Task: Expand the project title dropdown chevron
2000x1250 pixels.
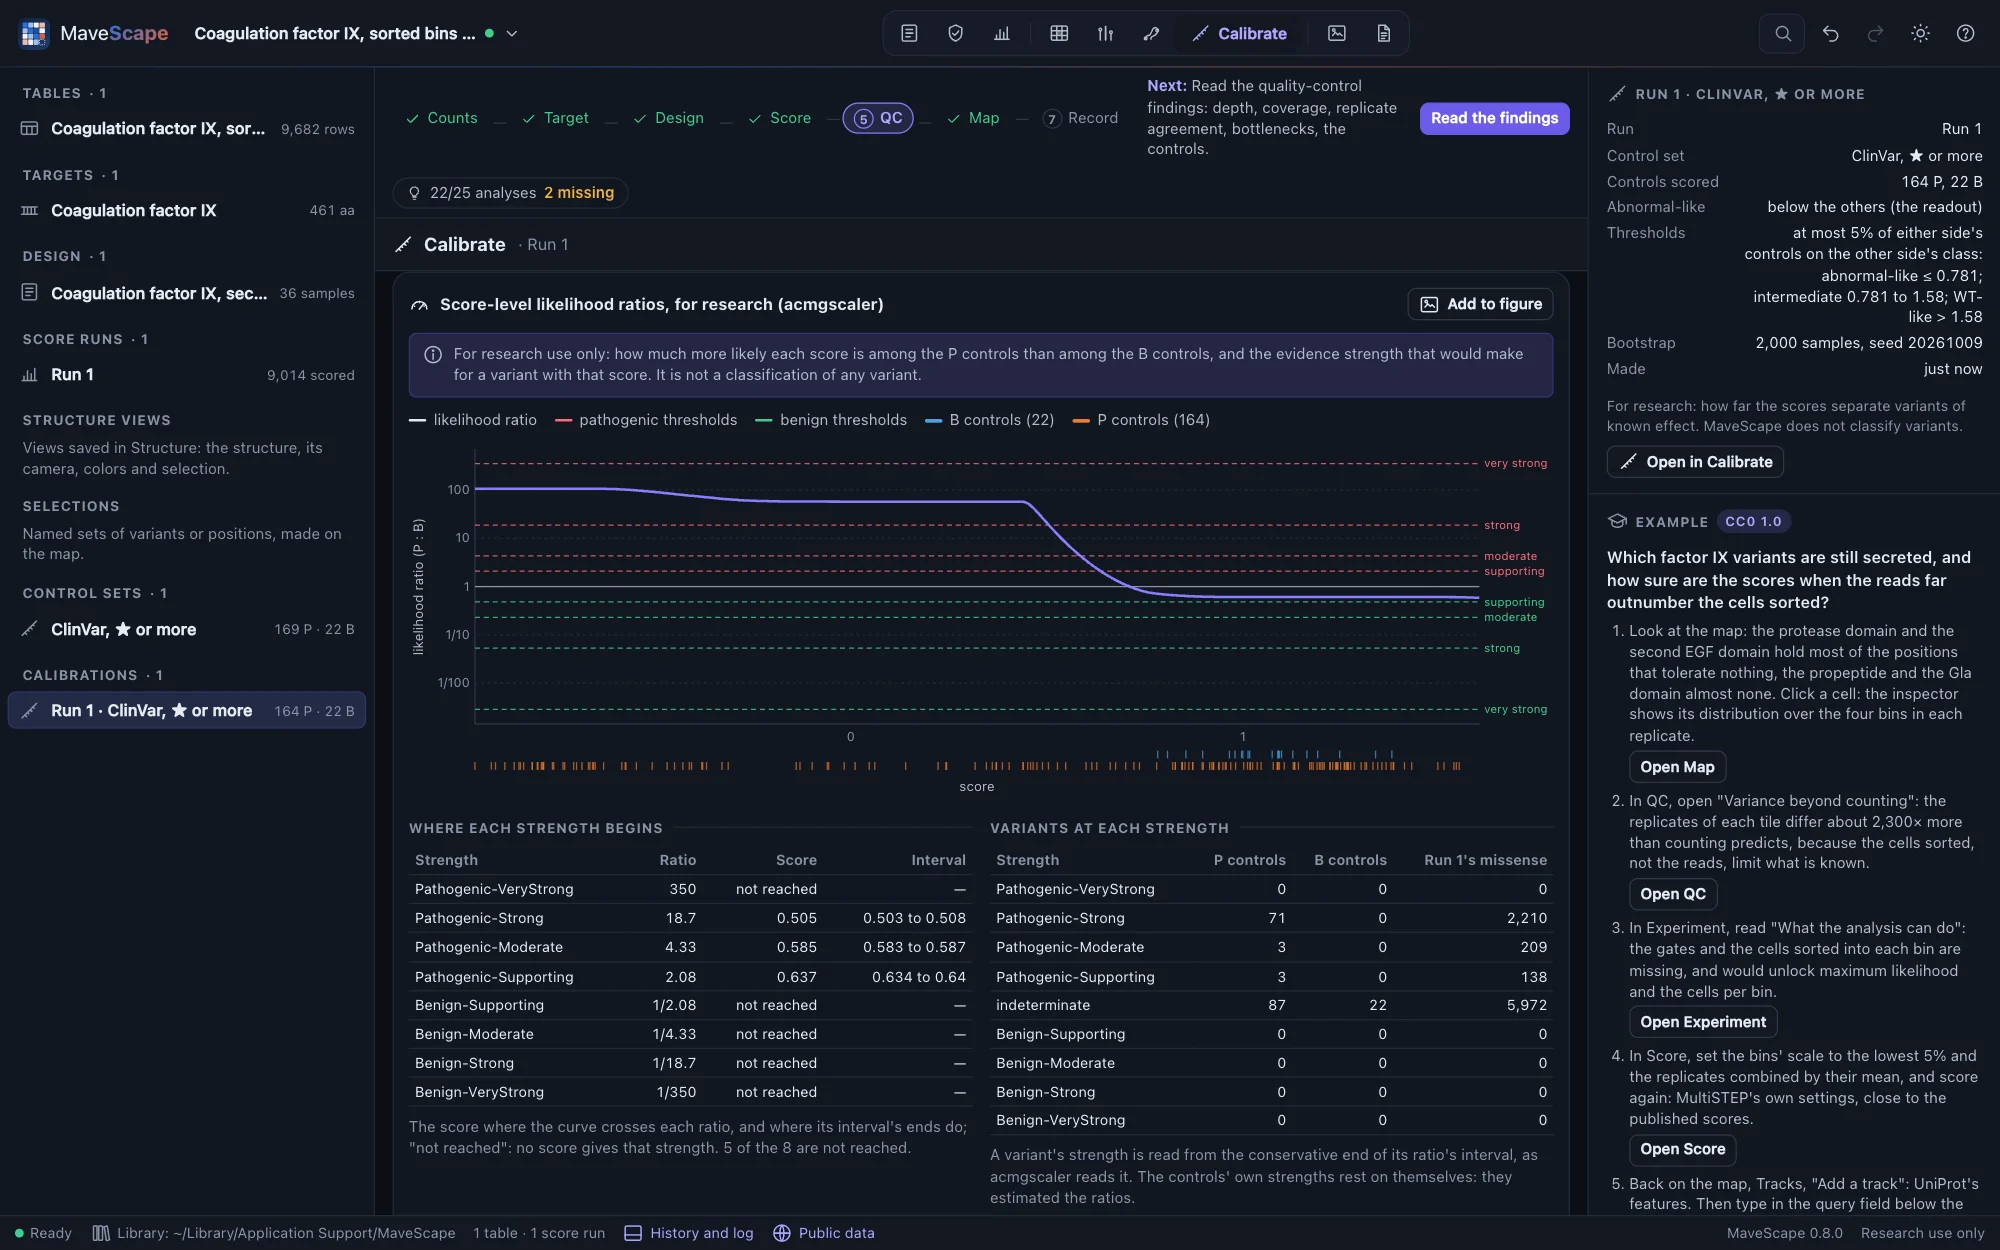Action: [512, 33]
